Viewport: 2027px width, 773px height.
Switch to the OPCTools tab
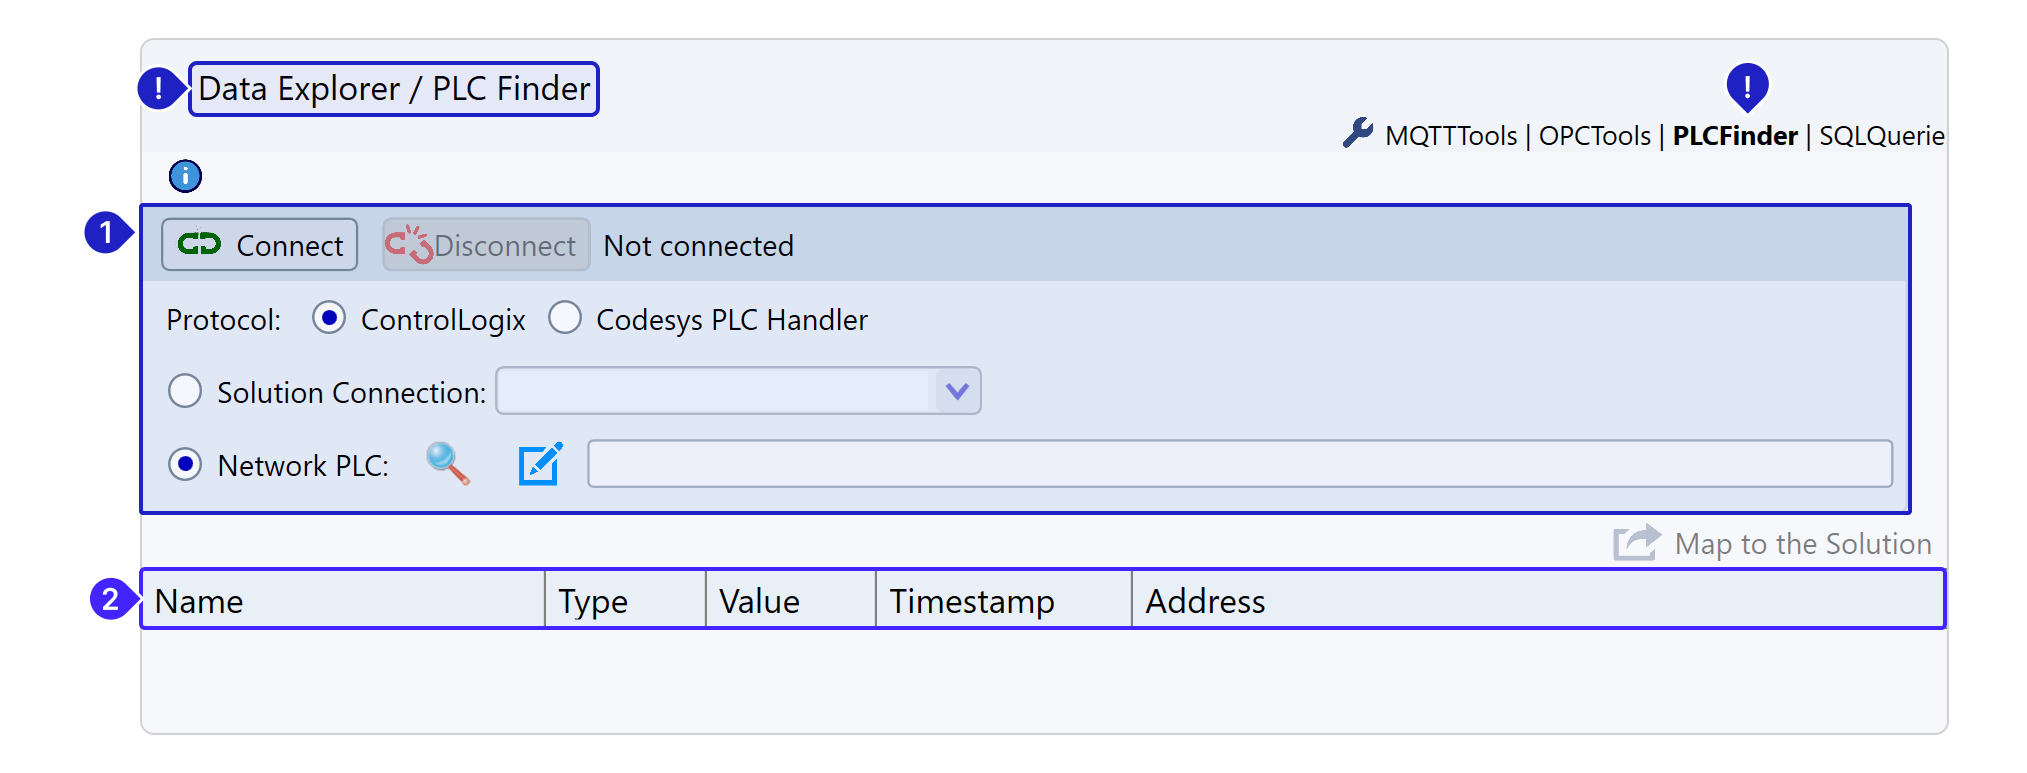[x=1594, y=136]
